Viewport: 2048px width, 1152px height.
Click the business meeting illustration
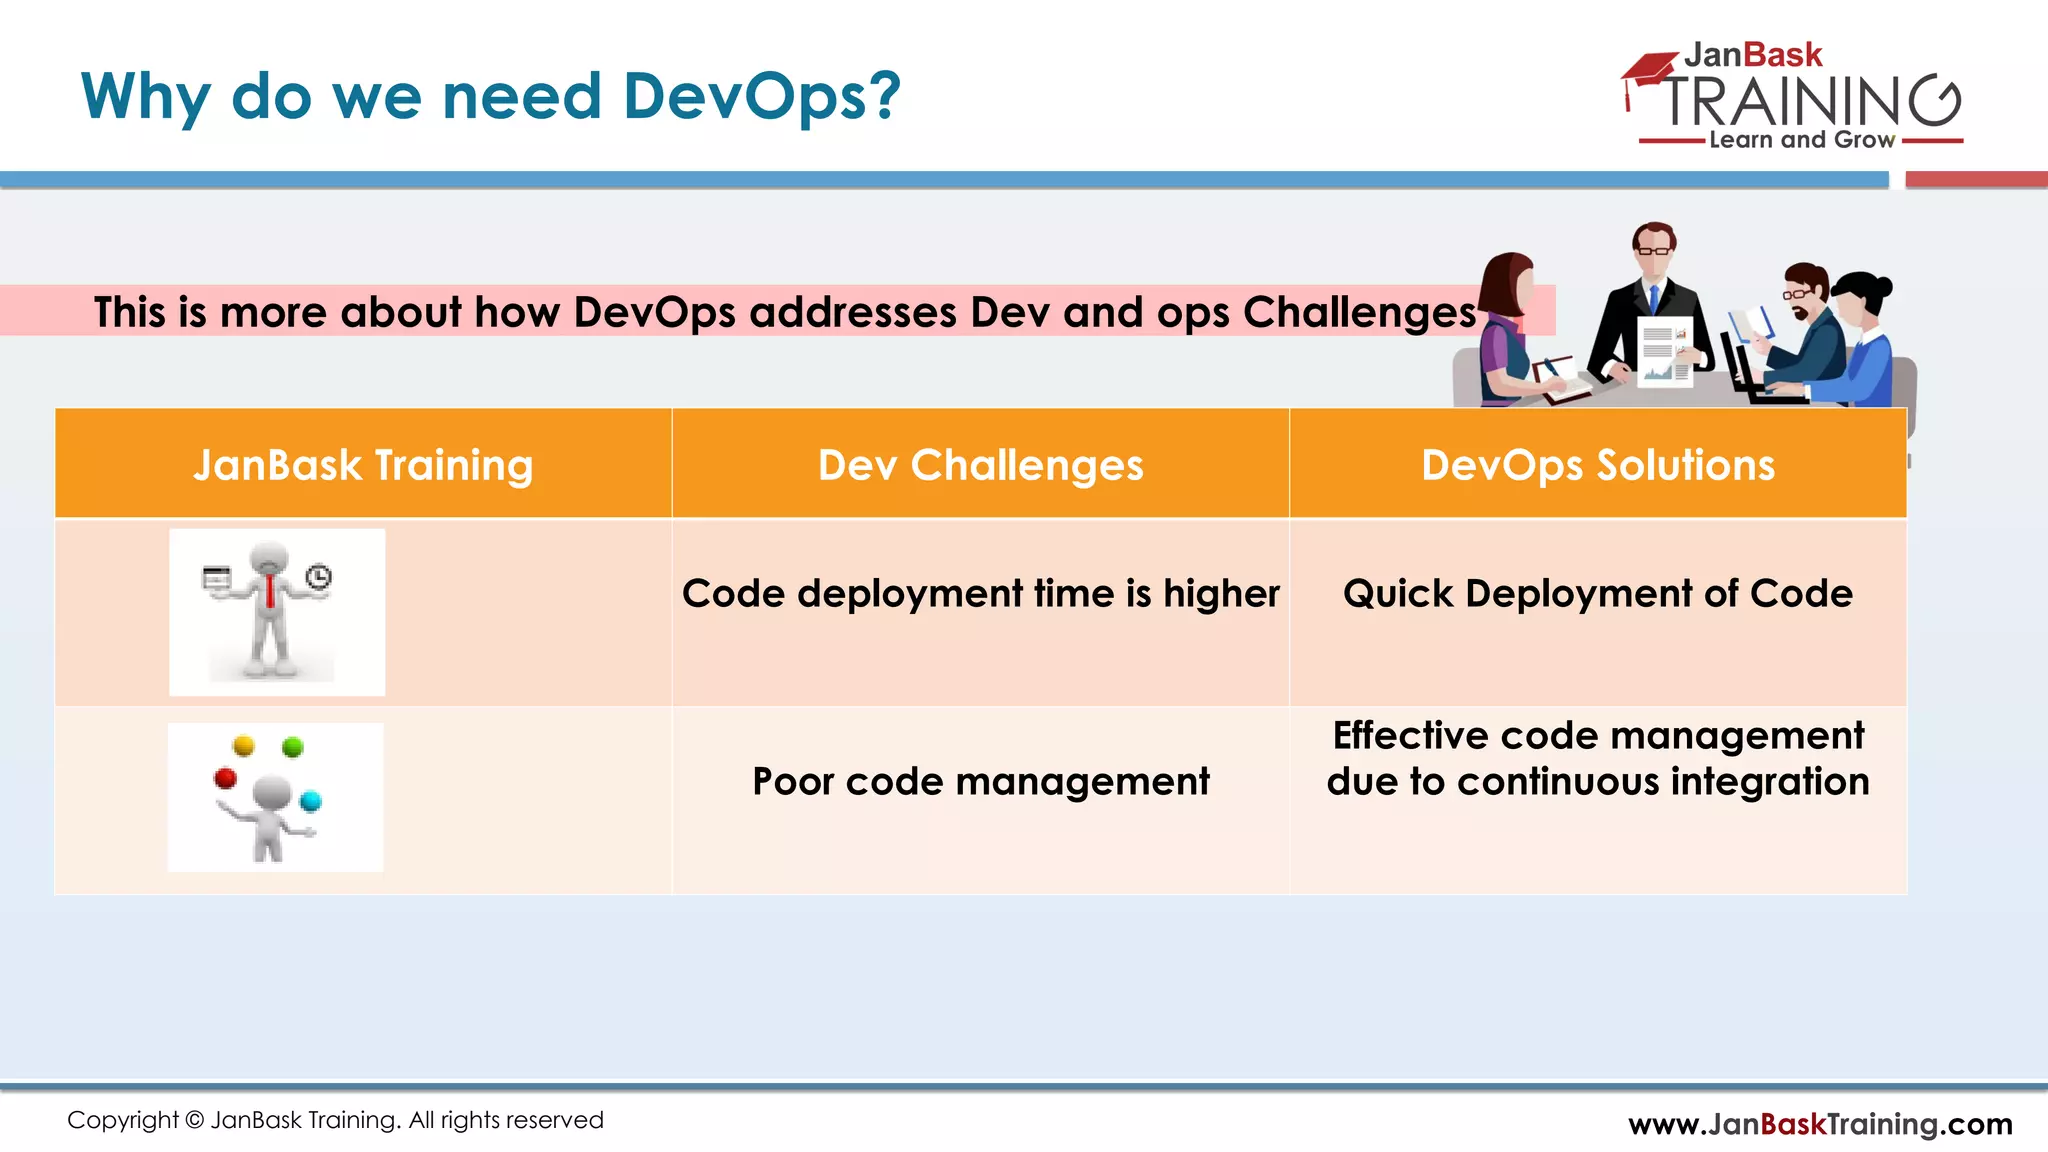[x=1684, y=318]
